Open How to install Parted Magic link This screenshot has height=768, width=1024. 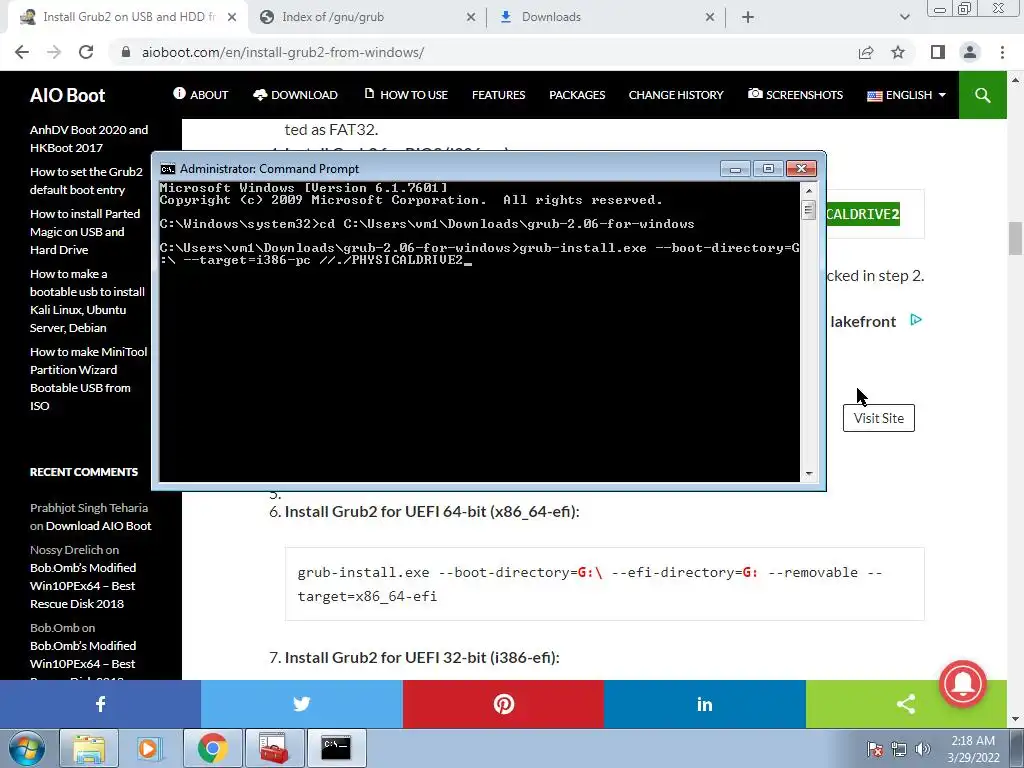85,232
